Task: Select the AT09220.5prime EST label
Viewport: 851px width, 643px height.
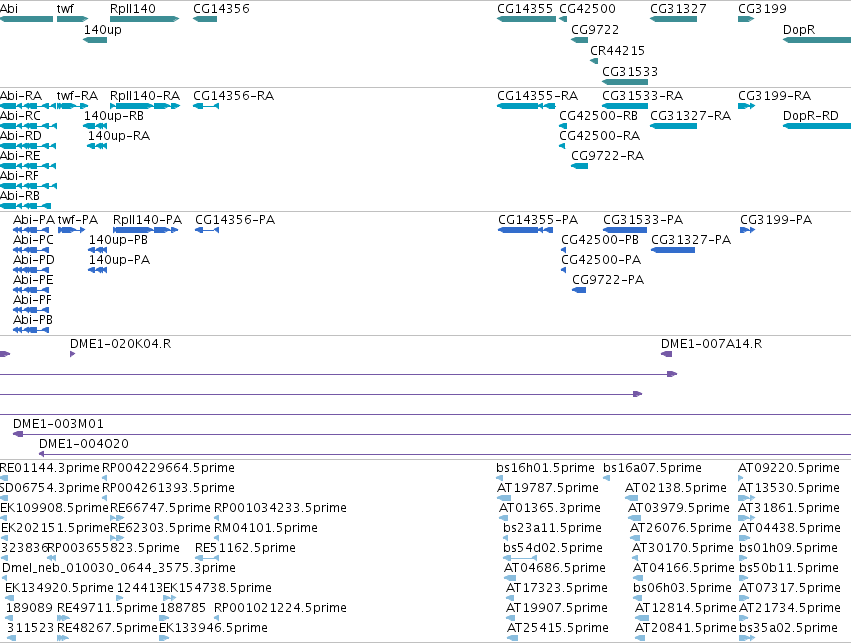Action: tap(789, 468)
